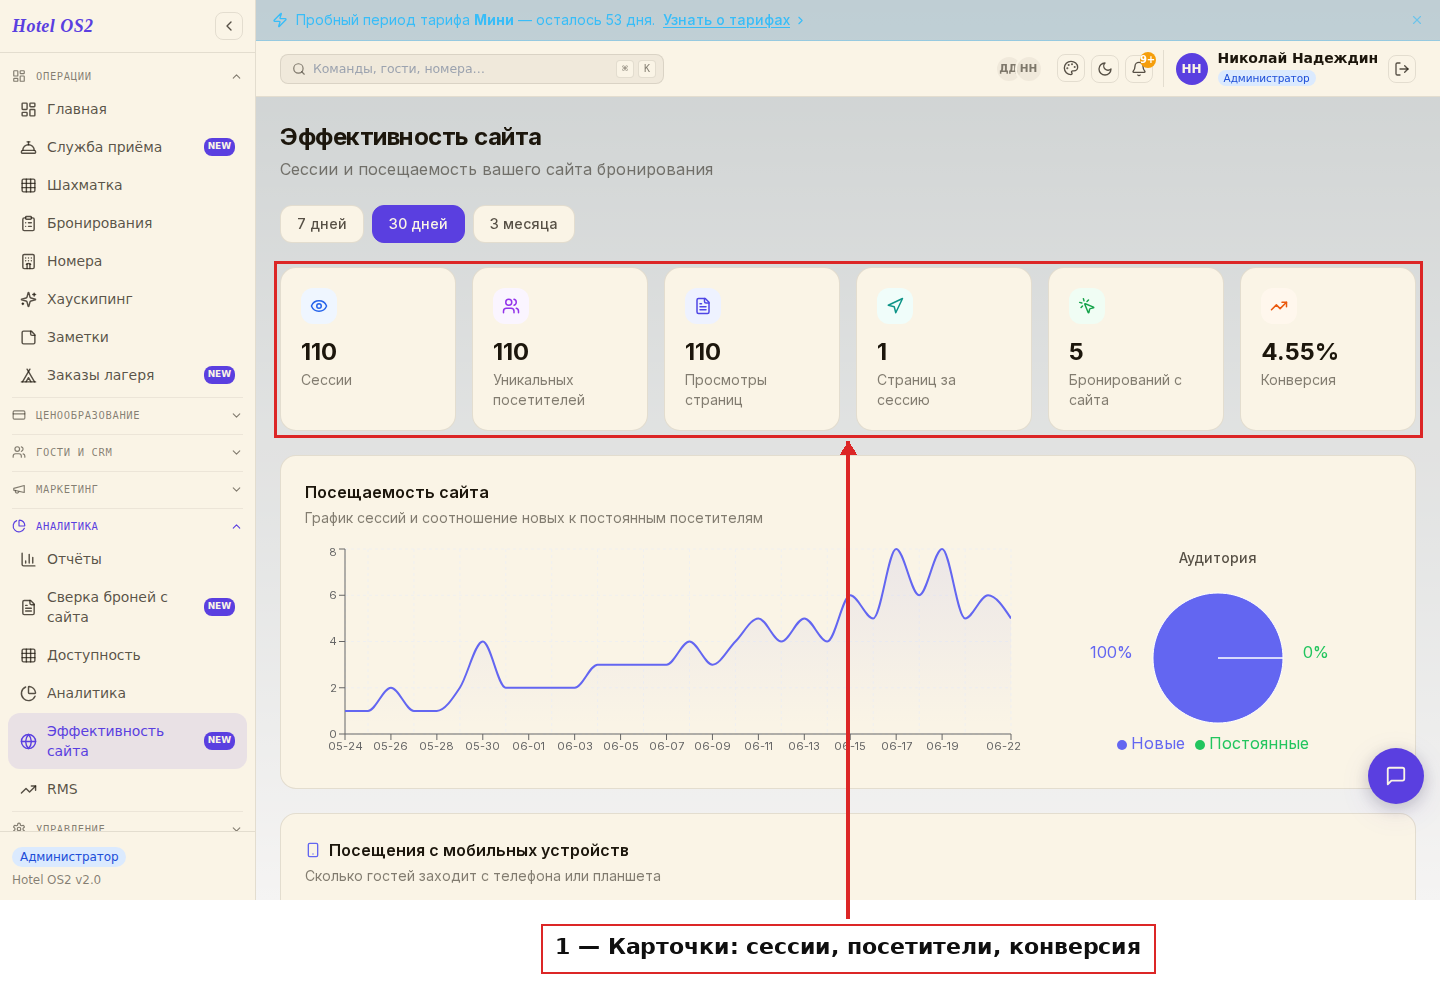The width and height of the screenshot is (1440, 997).
Task: Select the 3 месяца period
Action: click(x=524, y=224)
